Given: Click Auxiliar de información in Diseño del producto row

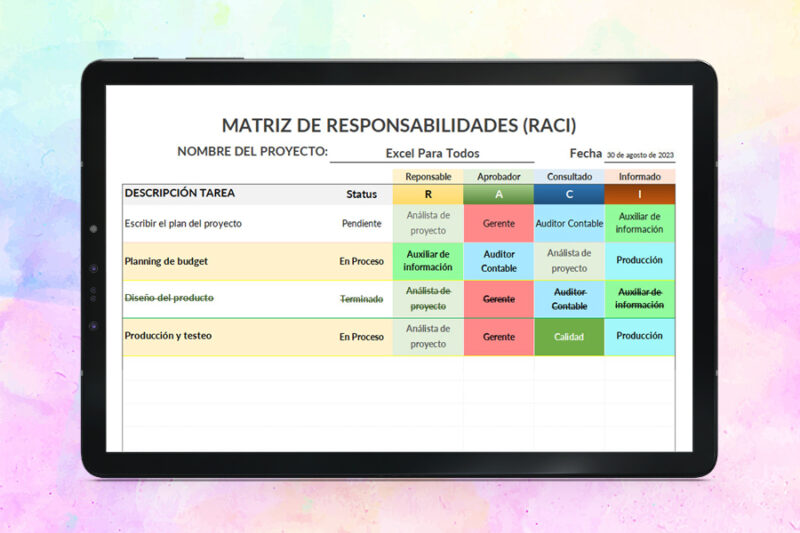Looking at the screenshot, I should coord(640,299).
